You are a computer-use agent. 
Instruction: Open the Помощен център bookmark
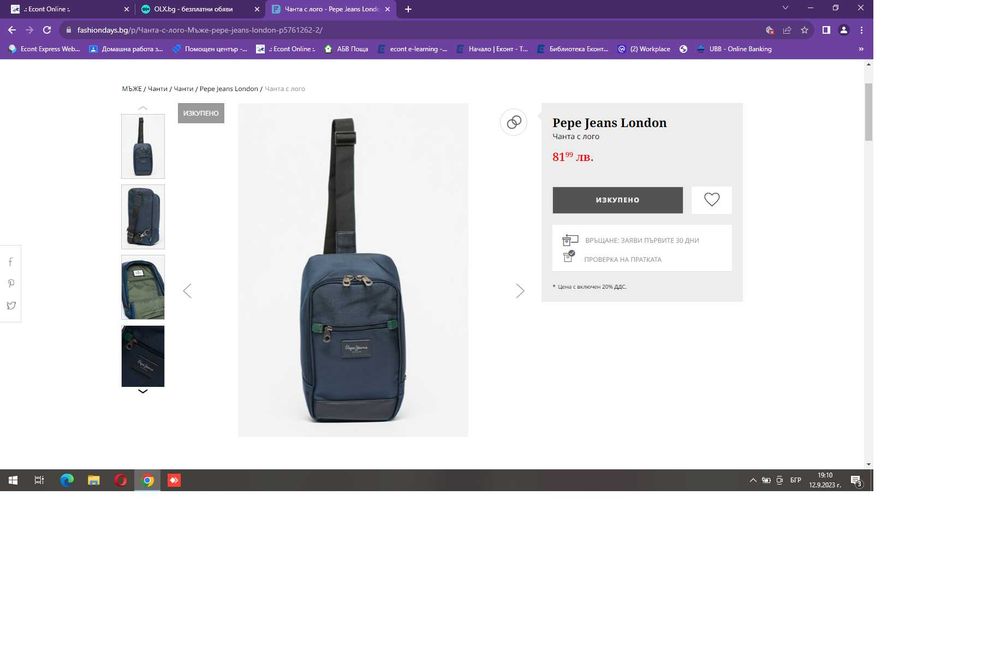pos(209,49)
